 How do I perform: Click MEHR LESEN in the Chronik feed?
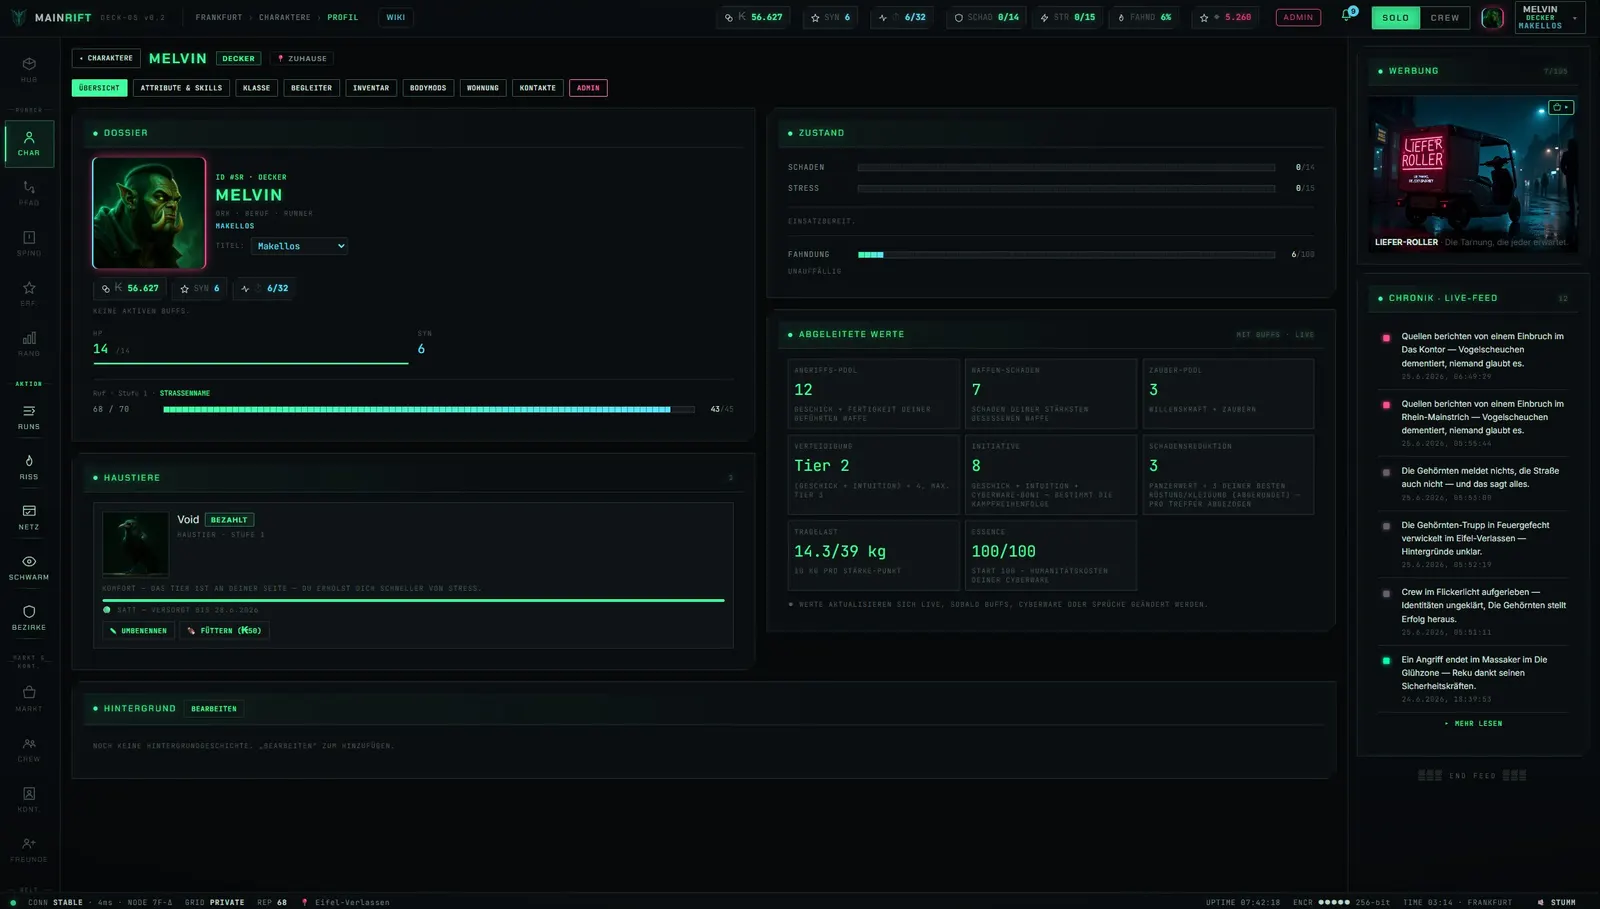click(x=1473, y=723)
